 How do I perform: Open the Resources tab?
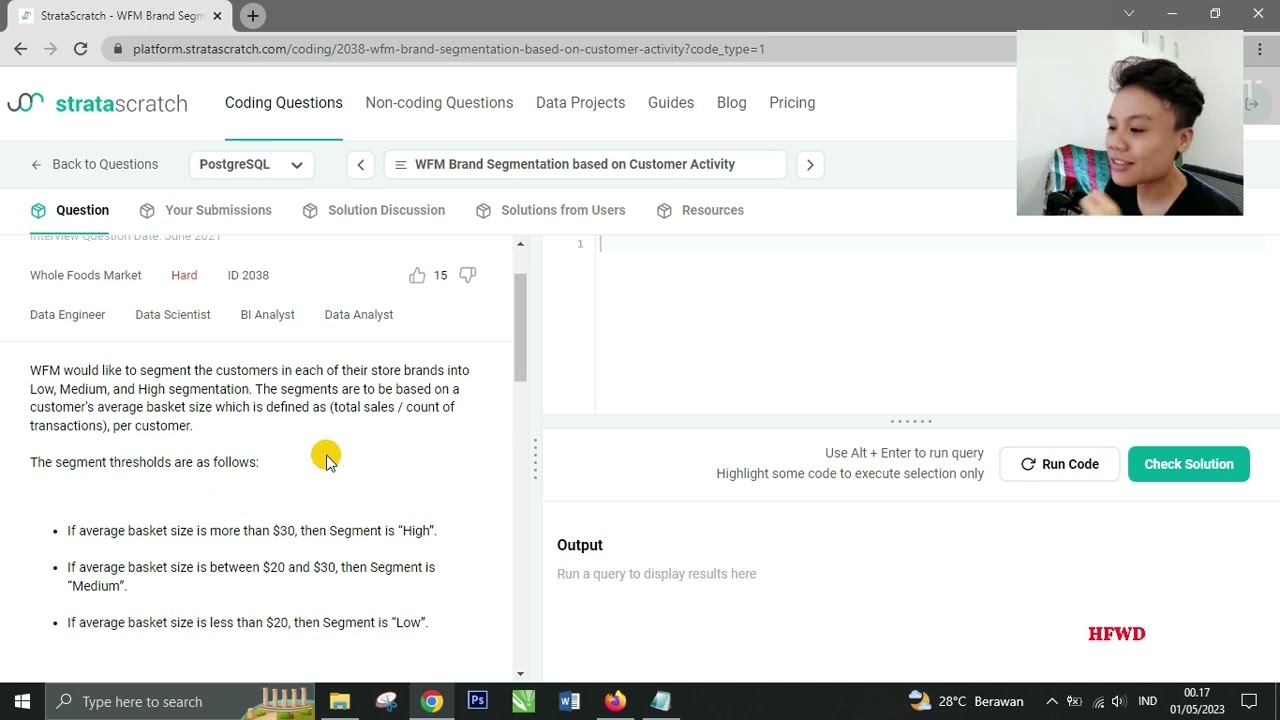tap(700, 210)
